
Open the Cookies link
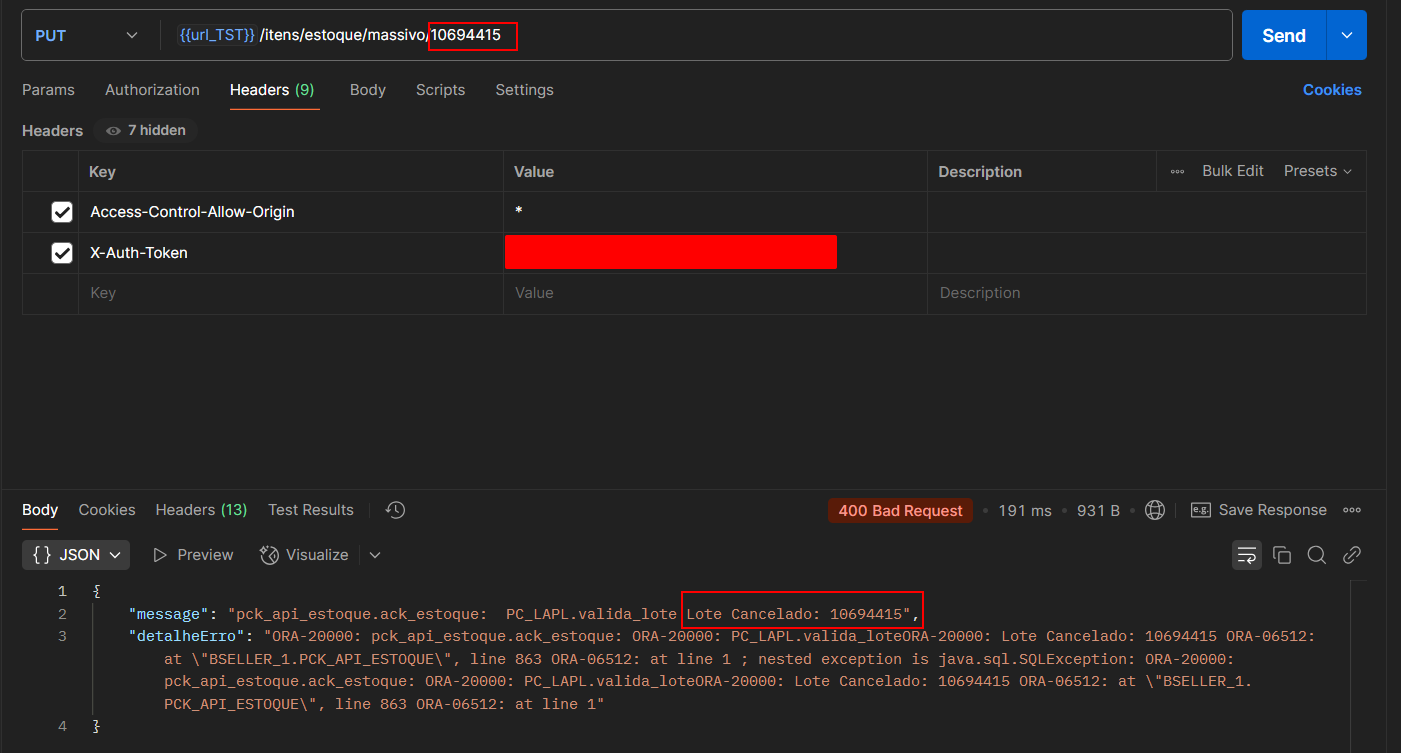(x=1331, y=90)
